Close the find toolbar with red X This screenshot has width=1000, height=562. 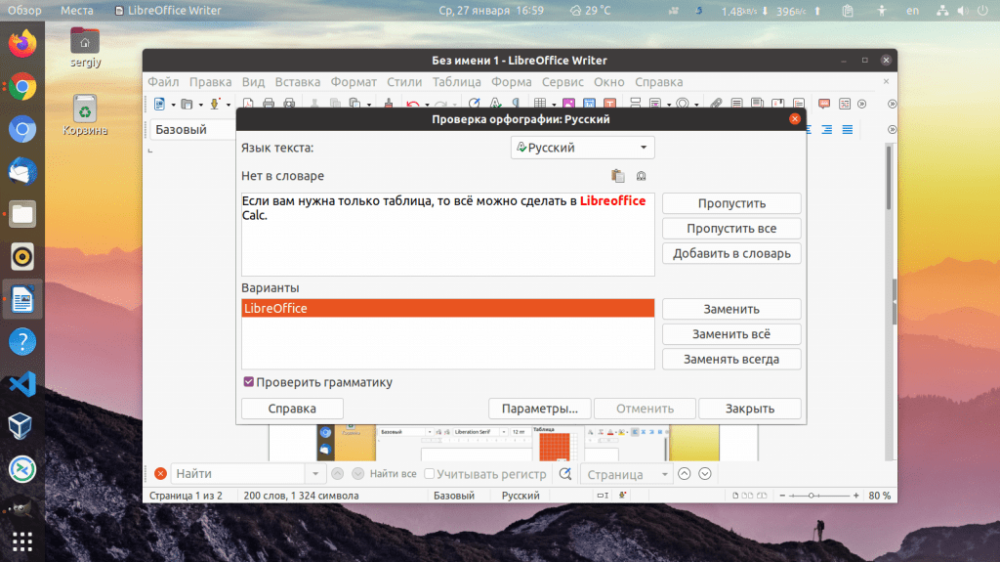160,474
